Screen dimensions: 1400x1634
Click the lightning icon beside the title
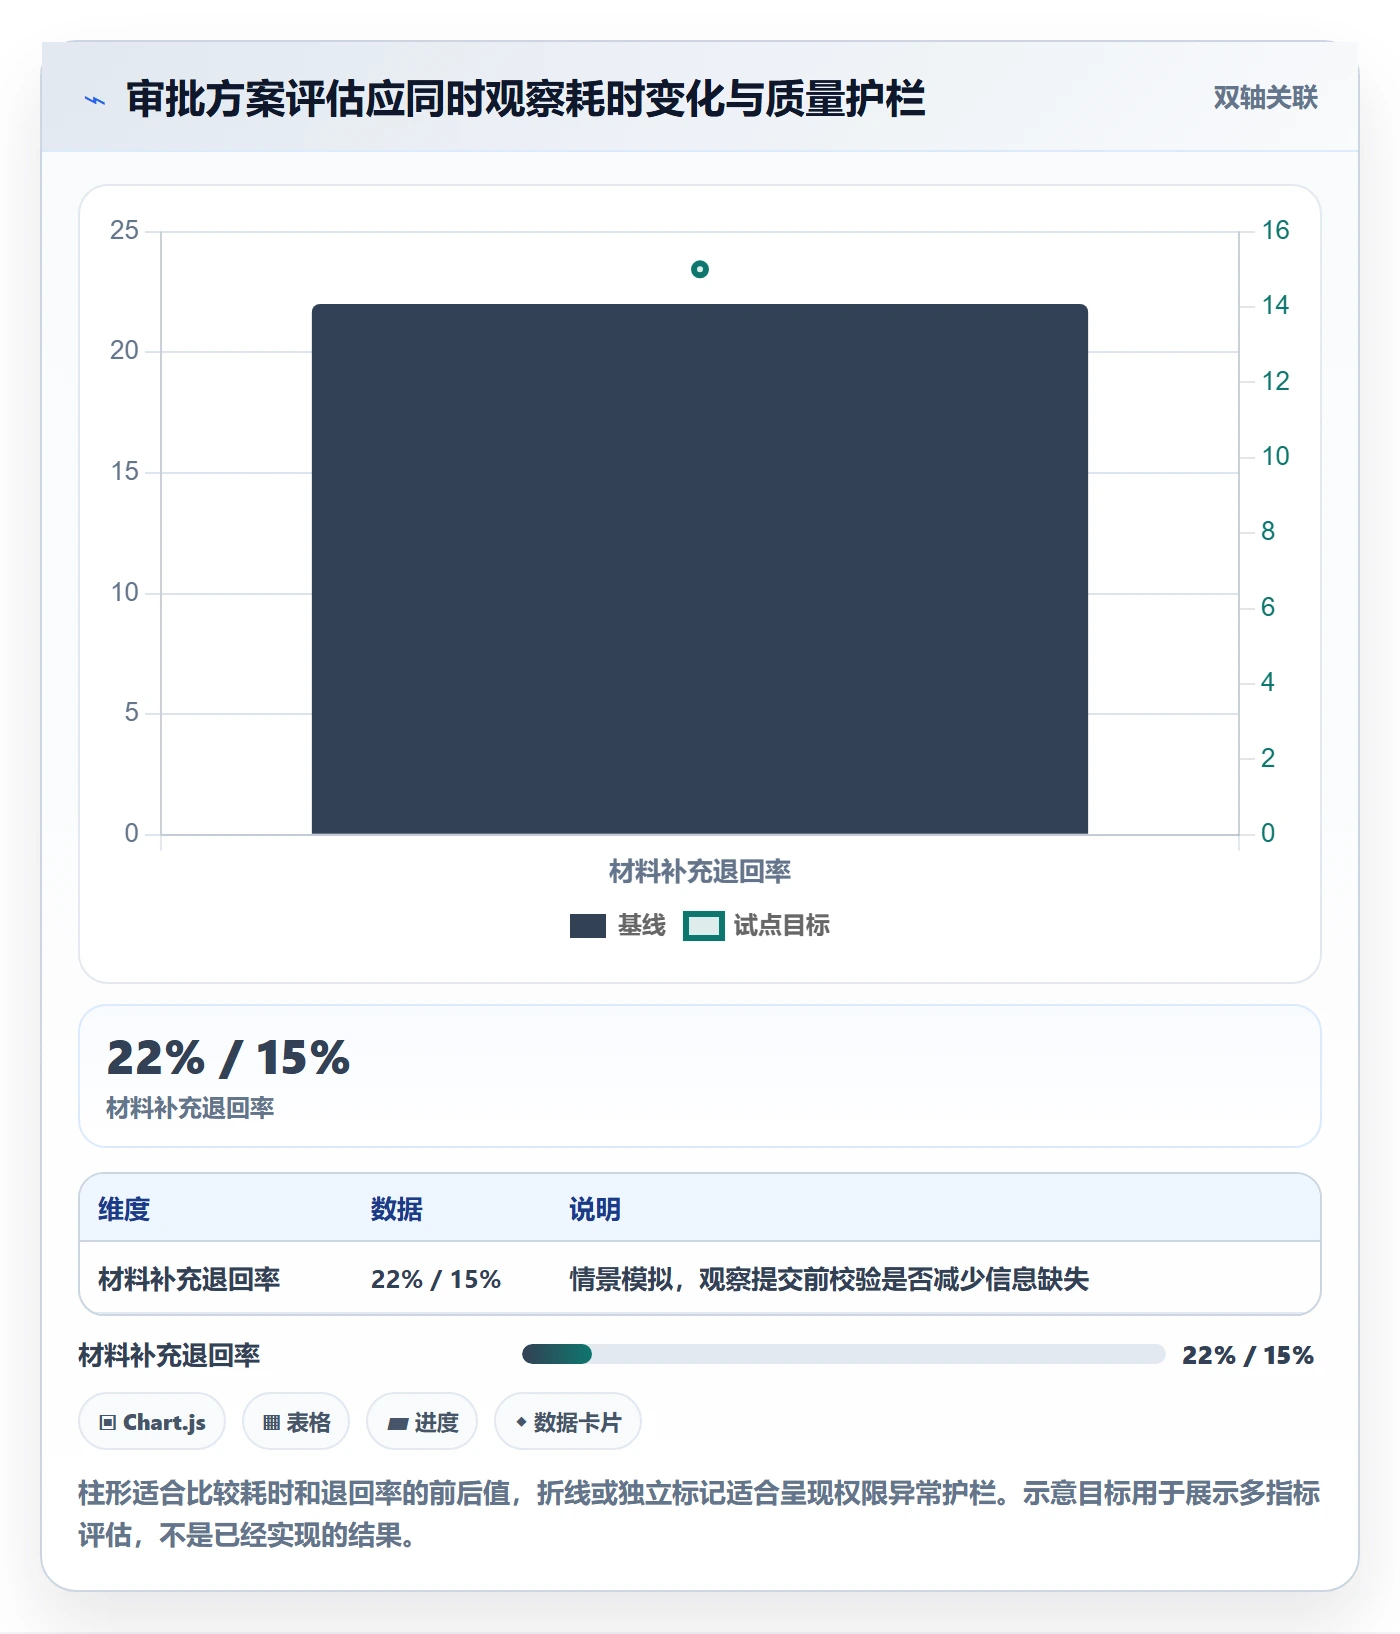point(95,100)
